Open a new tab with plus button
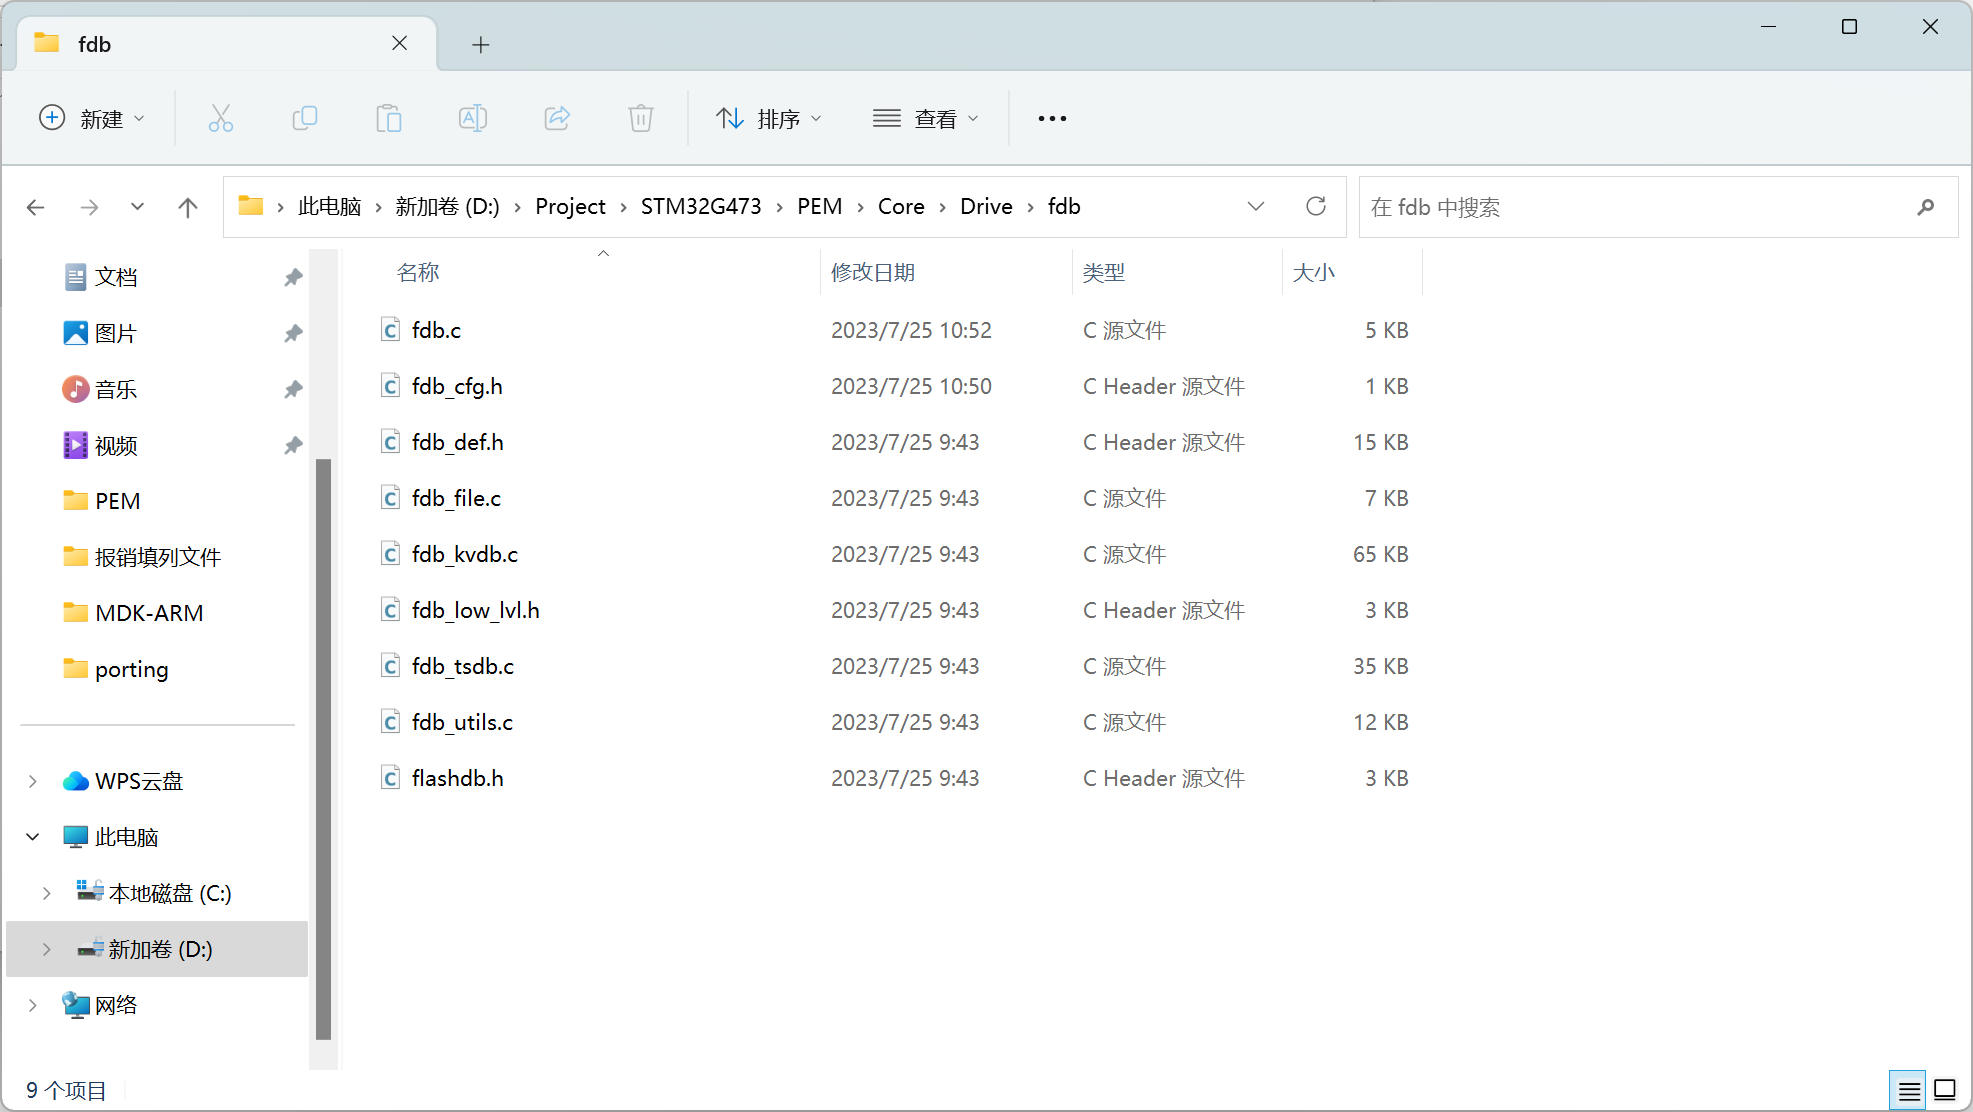The image size is (1973, 1112). coord(481,44)
